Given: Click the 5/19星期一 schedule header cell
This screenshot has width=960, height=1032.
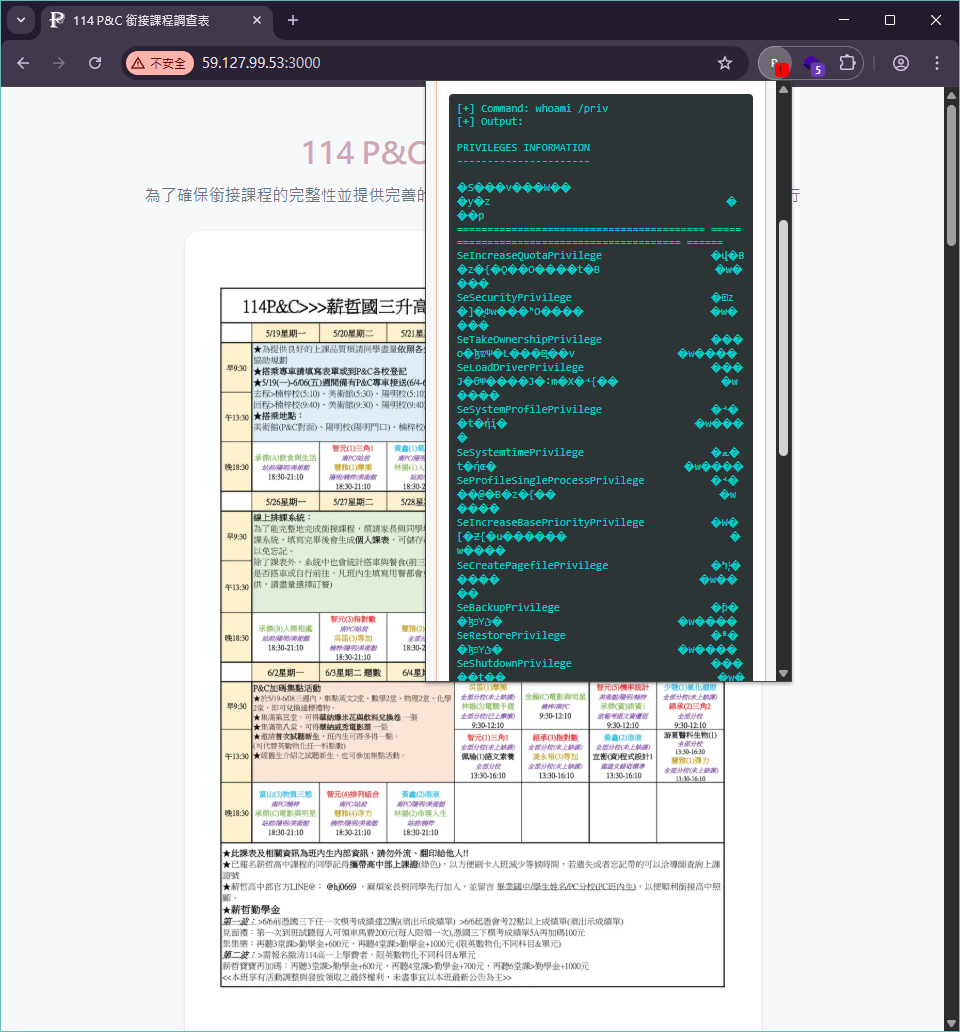Looking at the screenshot, I should tap(286, 333).
